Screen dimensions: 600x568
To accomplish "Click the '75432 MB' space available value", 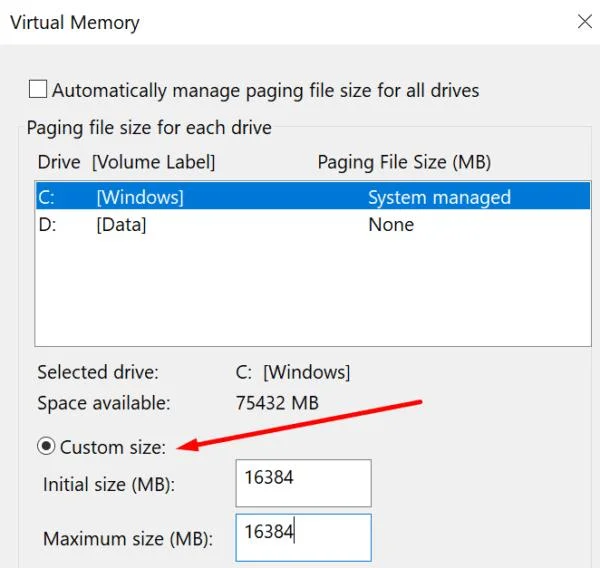I will click(x=277, y=403).
